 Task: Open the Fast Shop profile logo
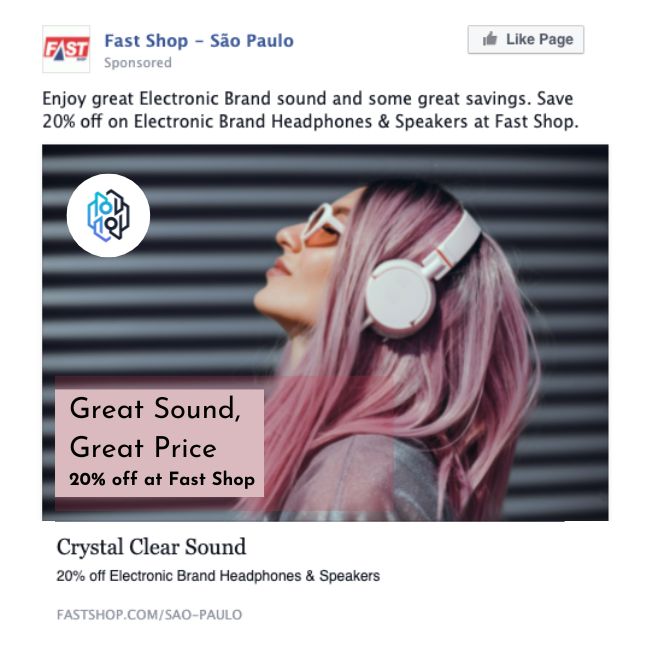click(x=66, y=49)
